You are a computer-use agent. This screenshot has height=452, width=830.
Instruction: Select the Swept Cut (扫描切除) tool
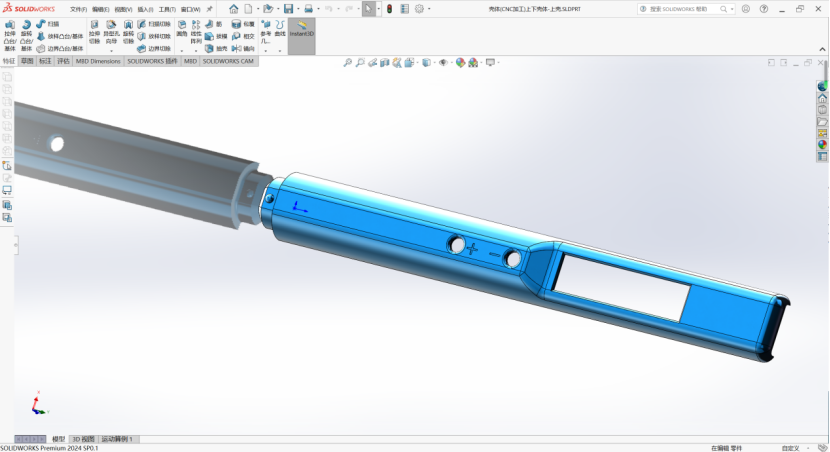tap(154, 24)
